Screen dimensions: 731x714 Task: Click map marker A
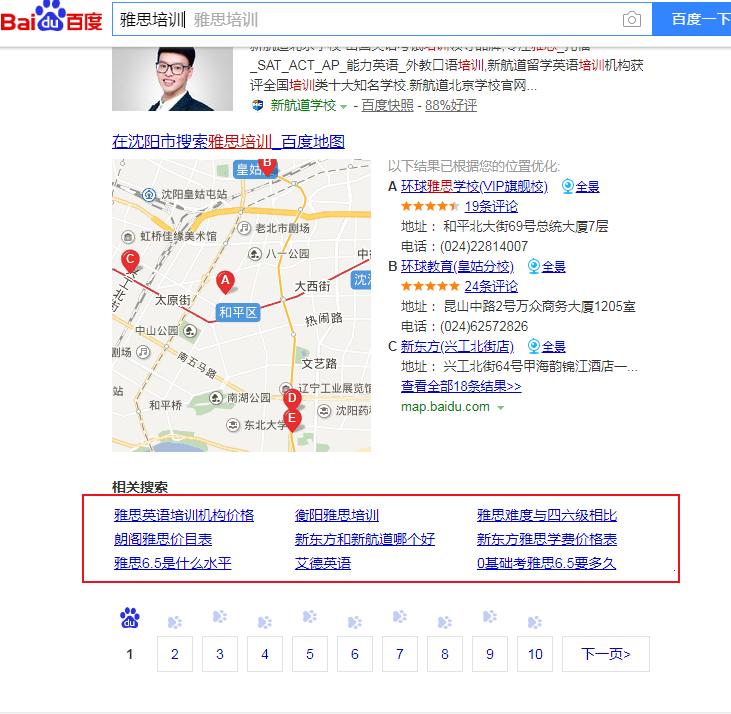225,282
